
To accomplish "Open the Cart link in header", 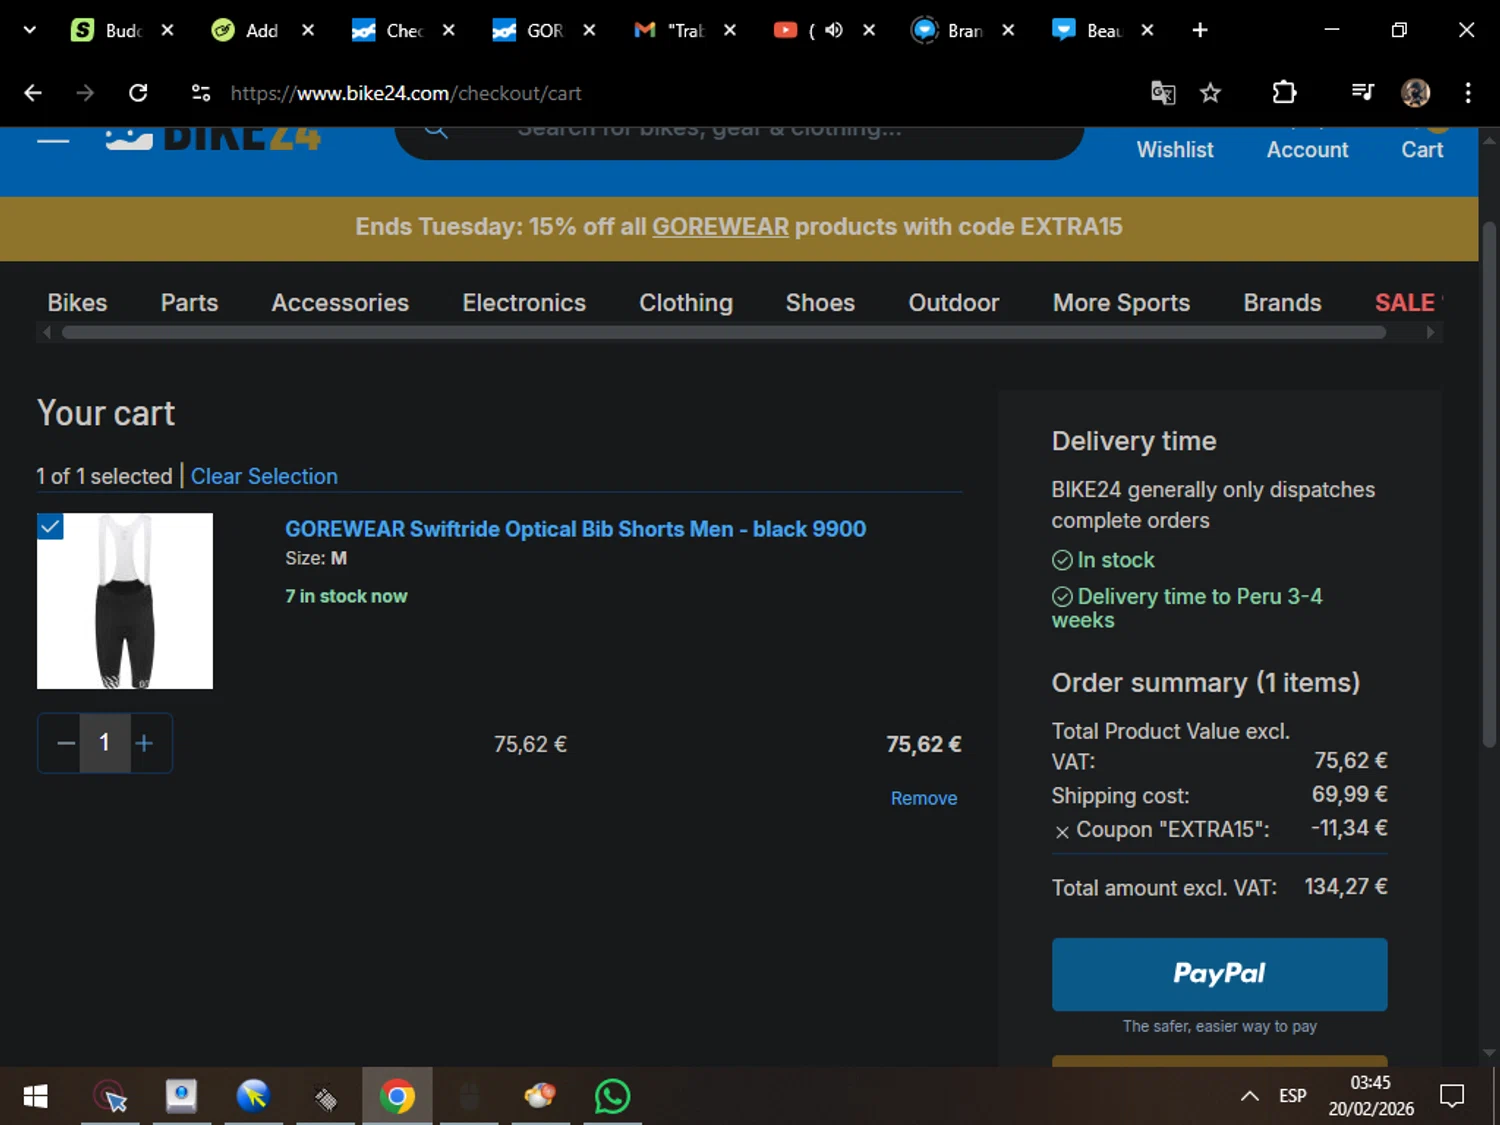I will click(x=1422, y=149).
